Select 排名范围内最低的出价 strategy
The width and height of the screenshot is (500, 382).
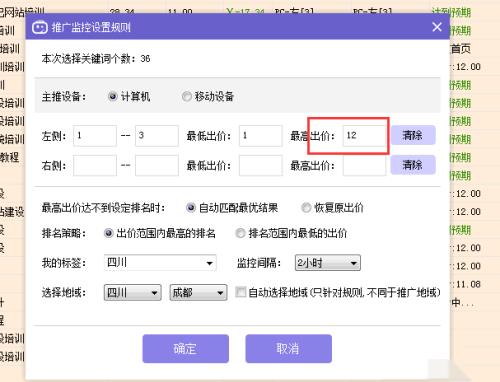click(240, 233)
